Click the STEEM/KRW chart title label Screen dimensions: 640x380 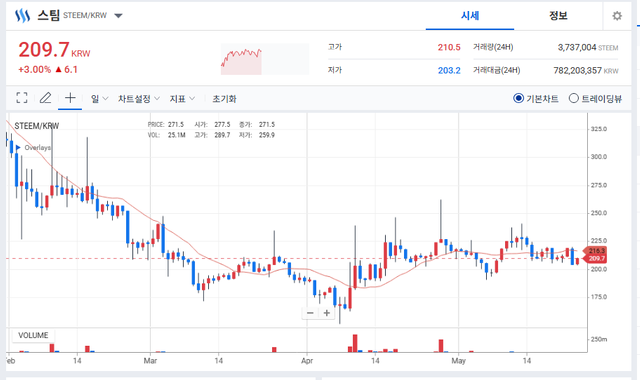(x=37, y=126)
